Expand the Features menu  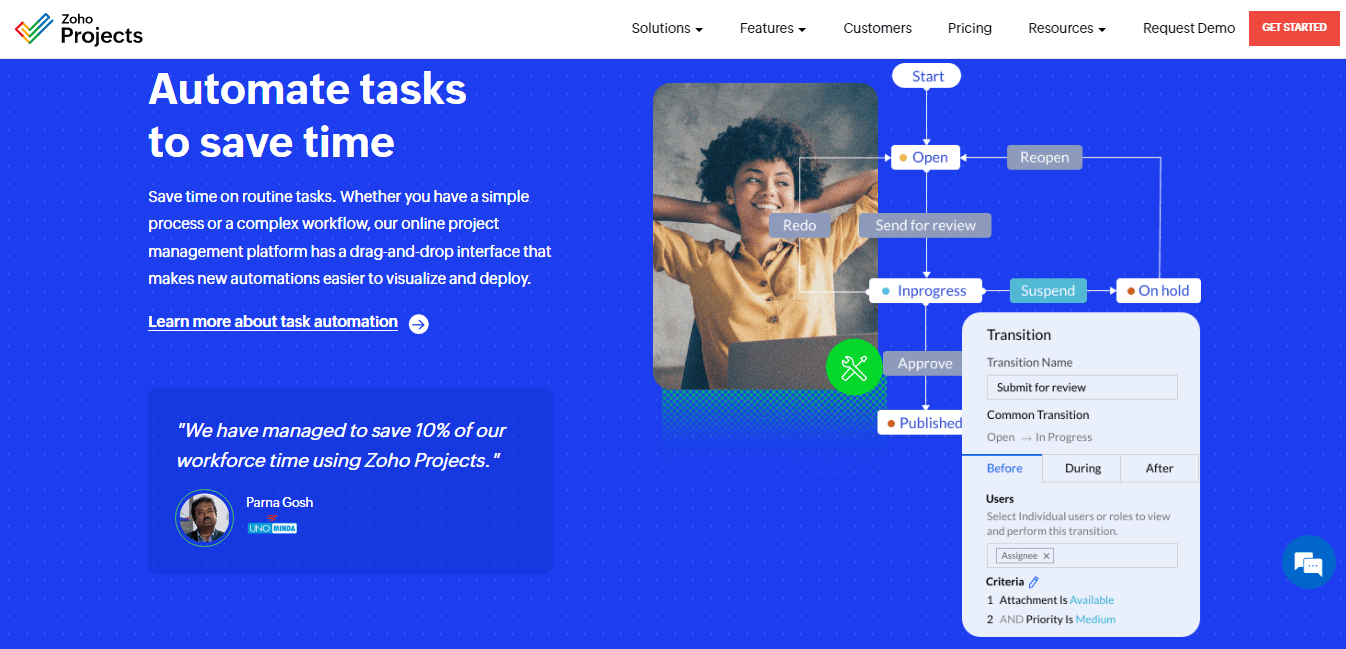[x=772, y=28]
